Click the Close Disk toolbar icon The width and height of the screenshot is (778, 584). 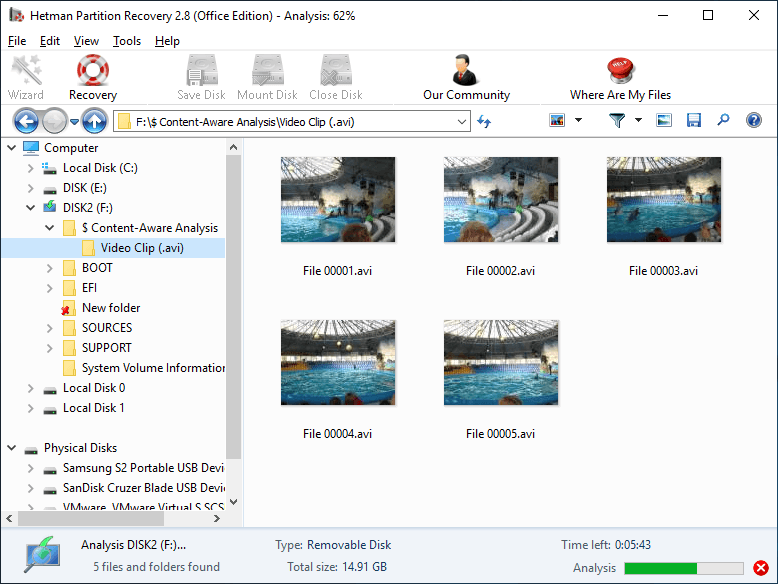(336, 70)
